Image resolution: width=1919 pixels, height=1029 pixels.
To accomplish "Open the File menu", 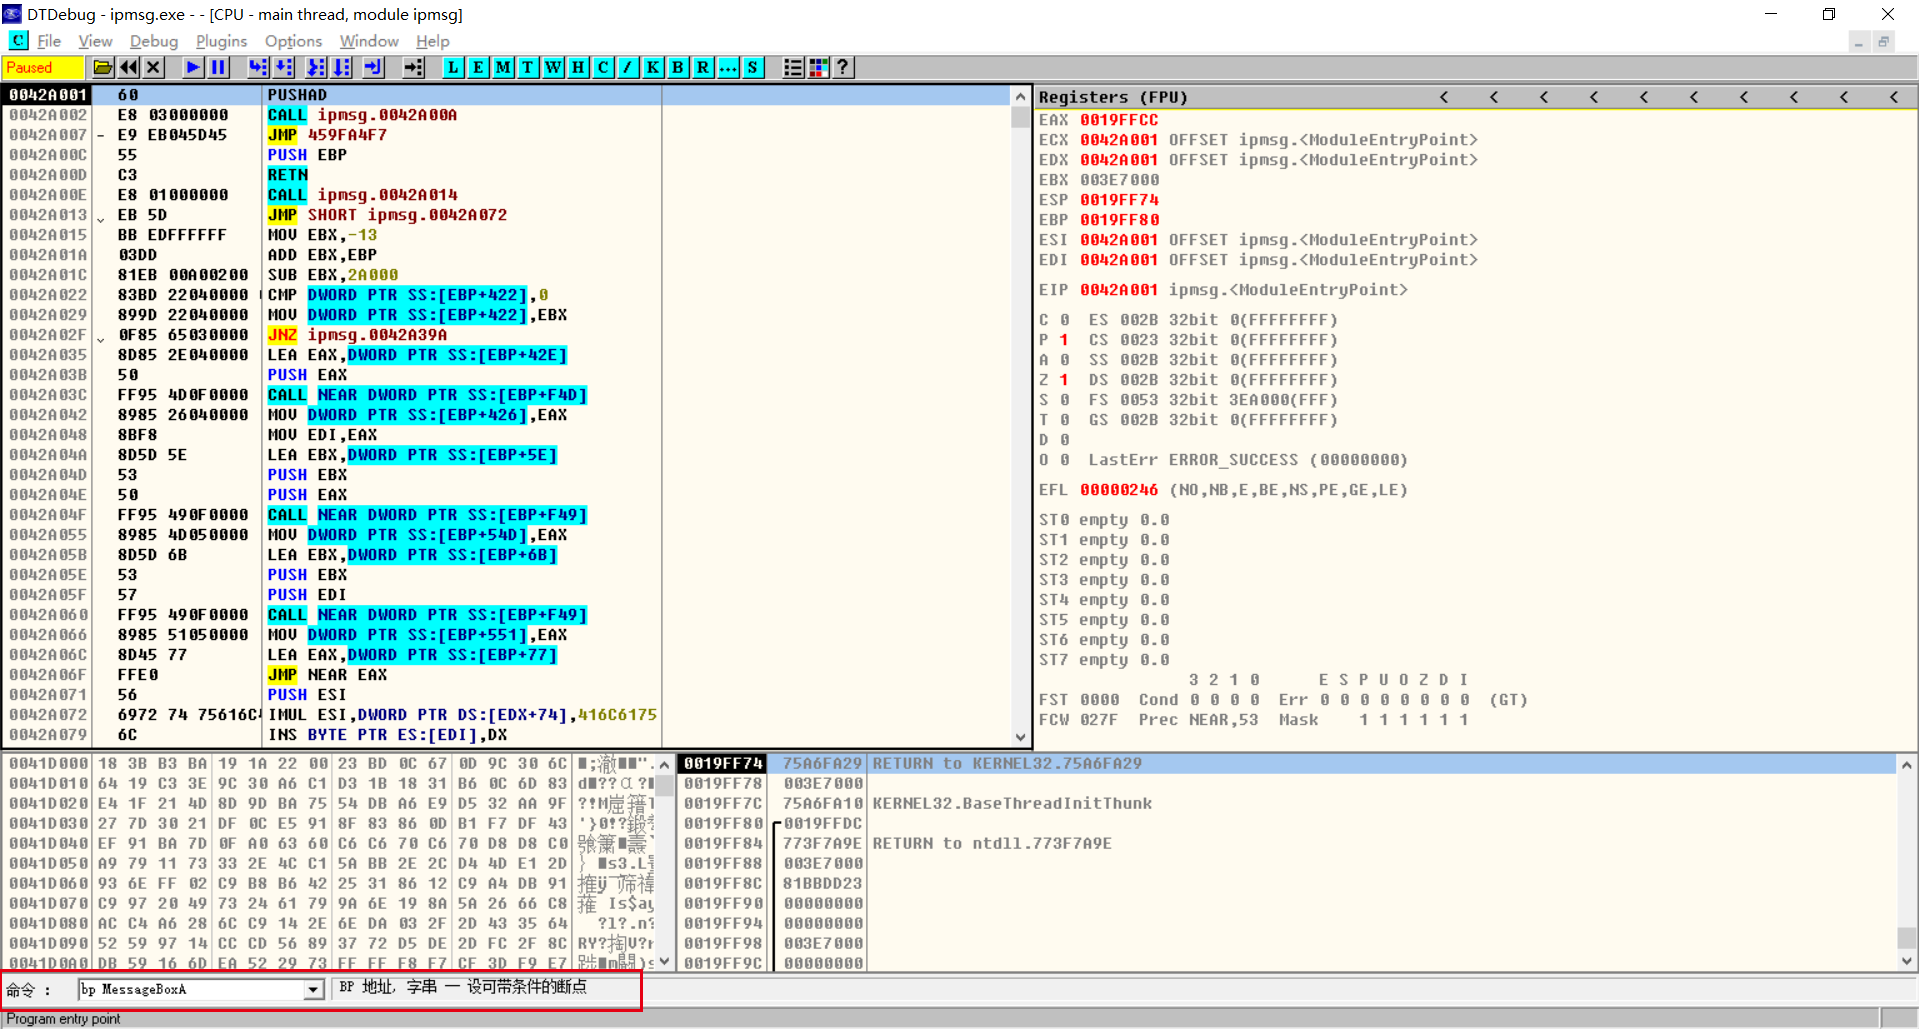I will pos(49,41).
